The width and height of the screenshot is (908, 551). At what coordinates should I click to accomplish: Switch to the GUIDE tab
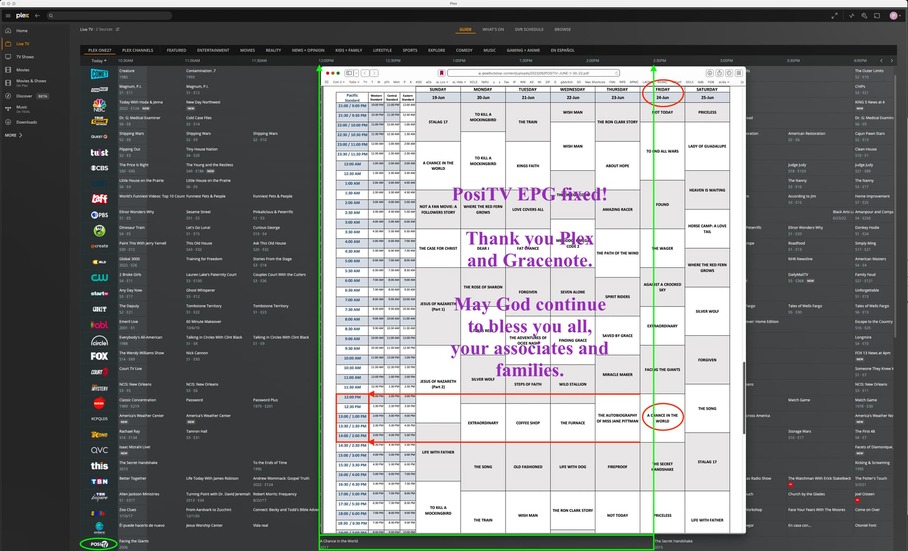(x=466, y=30)
